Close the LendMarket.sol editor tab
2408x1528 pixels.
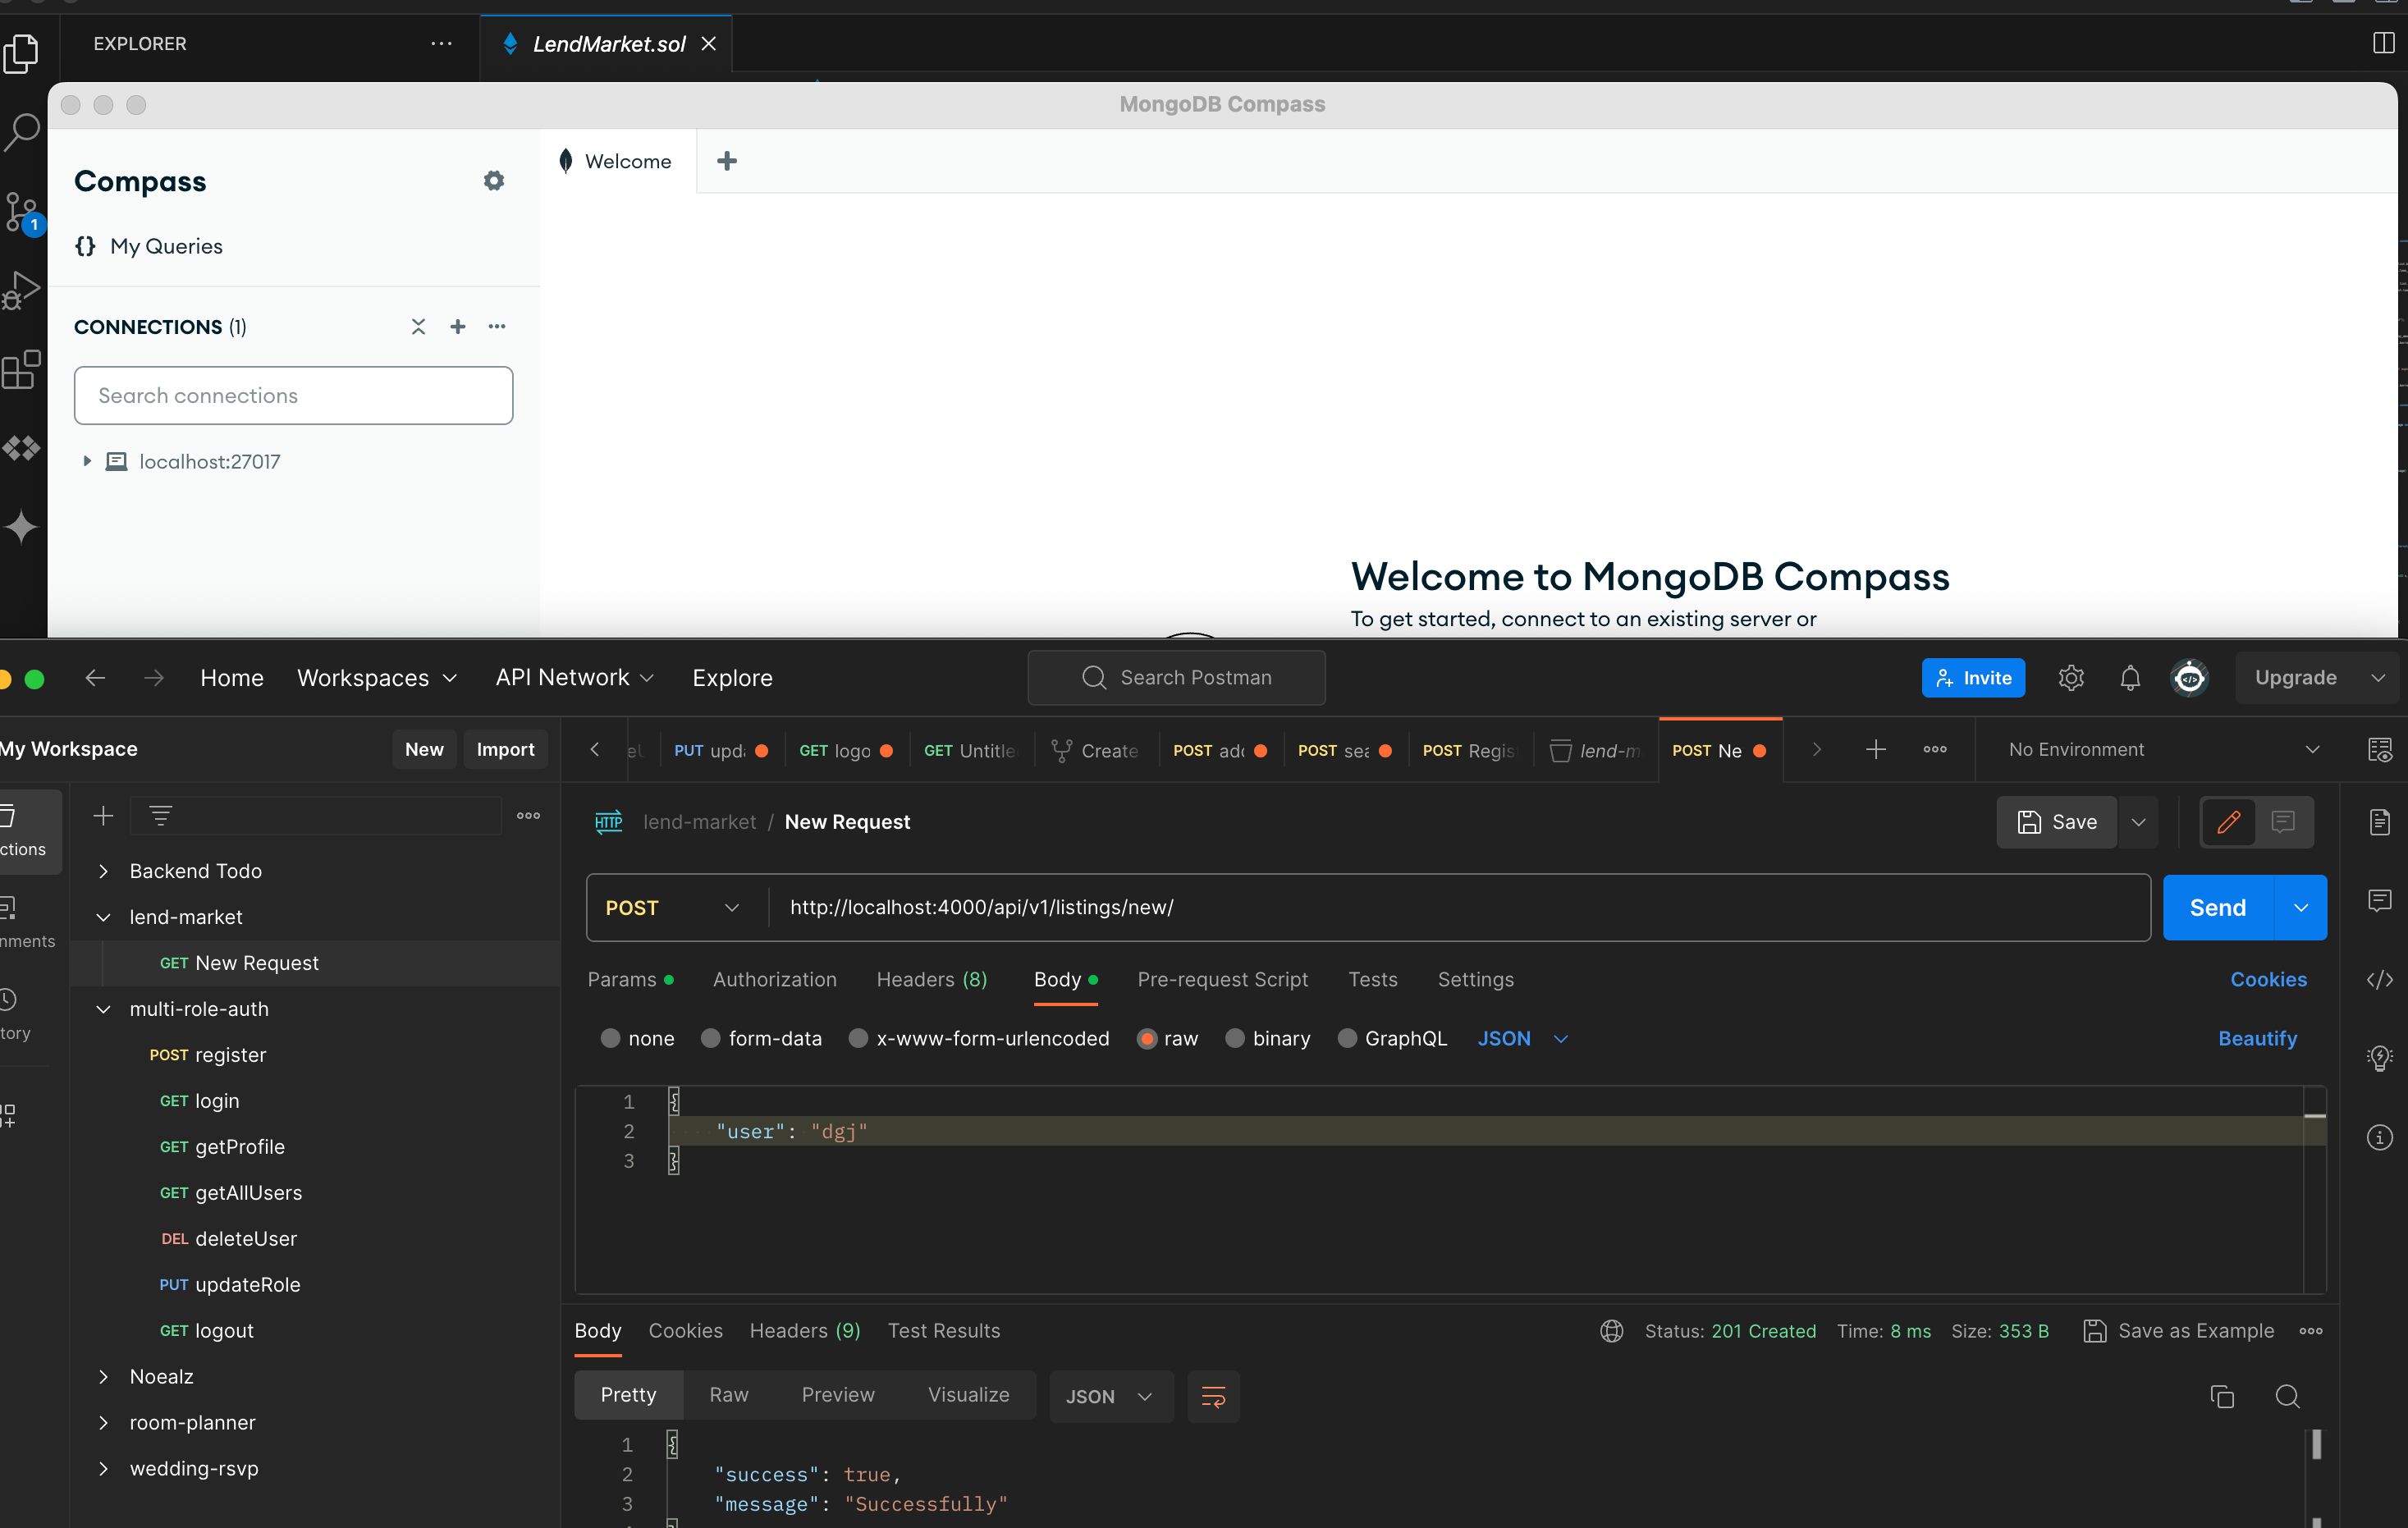click(x=708, y=43)
